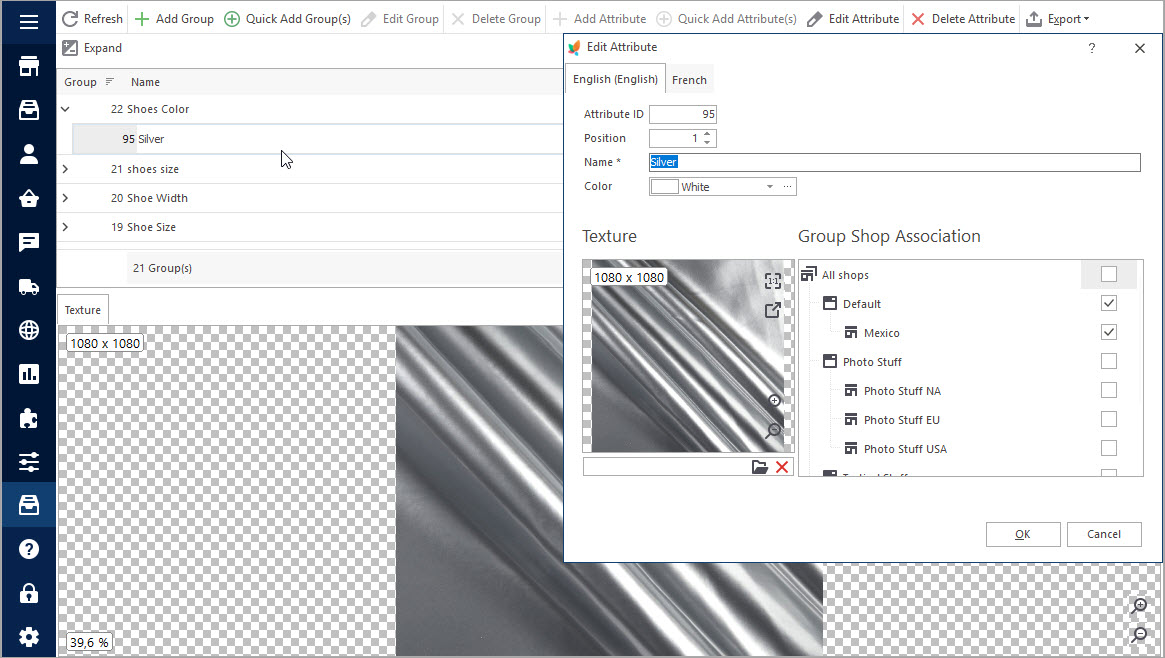Viewport: 1165px width, 658px height.
Task: Remove texture with the red X icon
Action: point(782,467)
